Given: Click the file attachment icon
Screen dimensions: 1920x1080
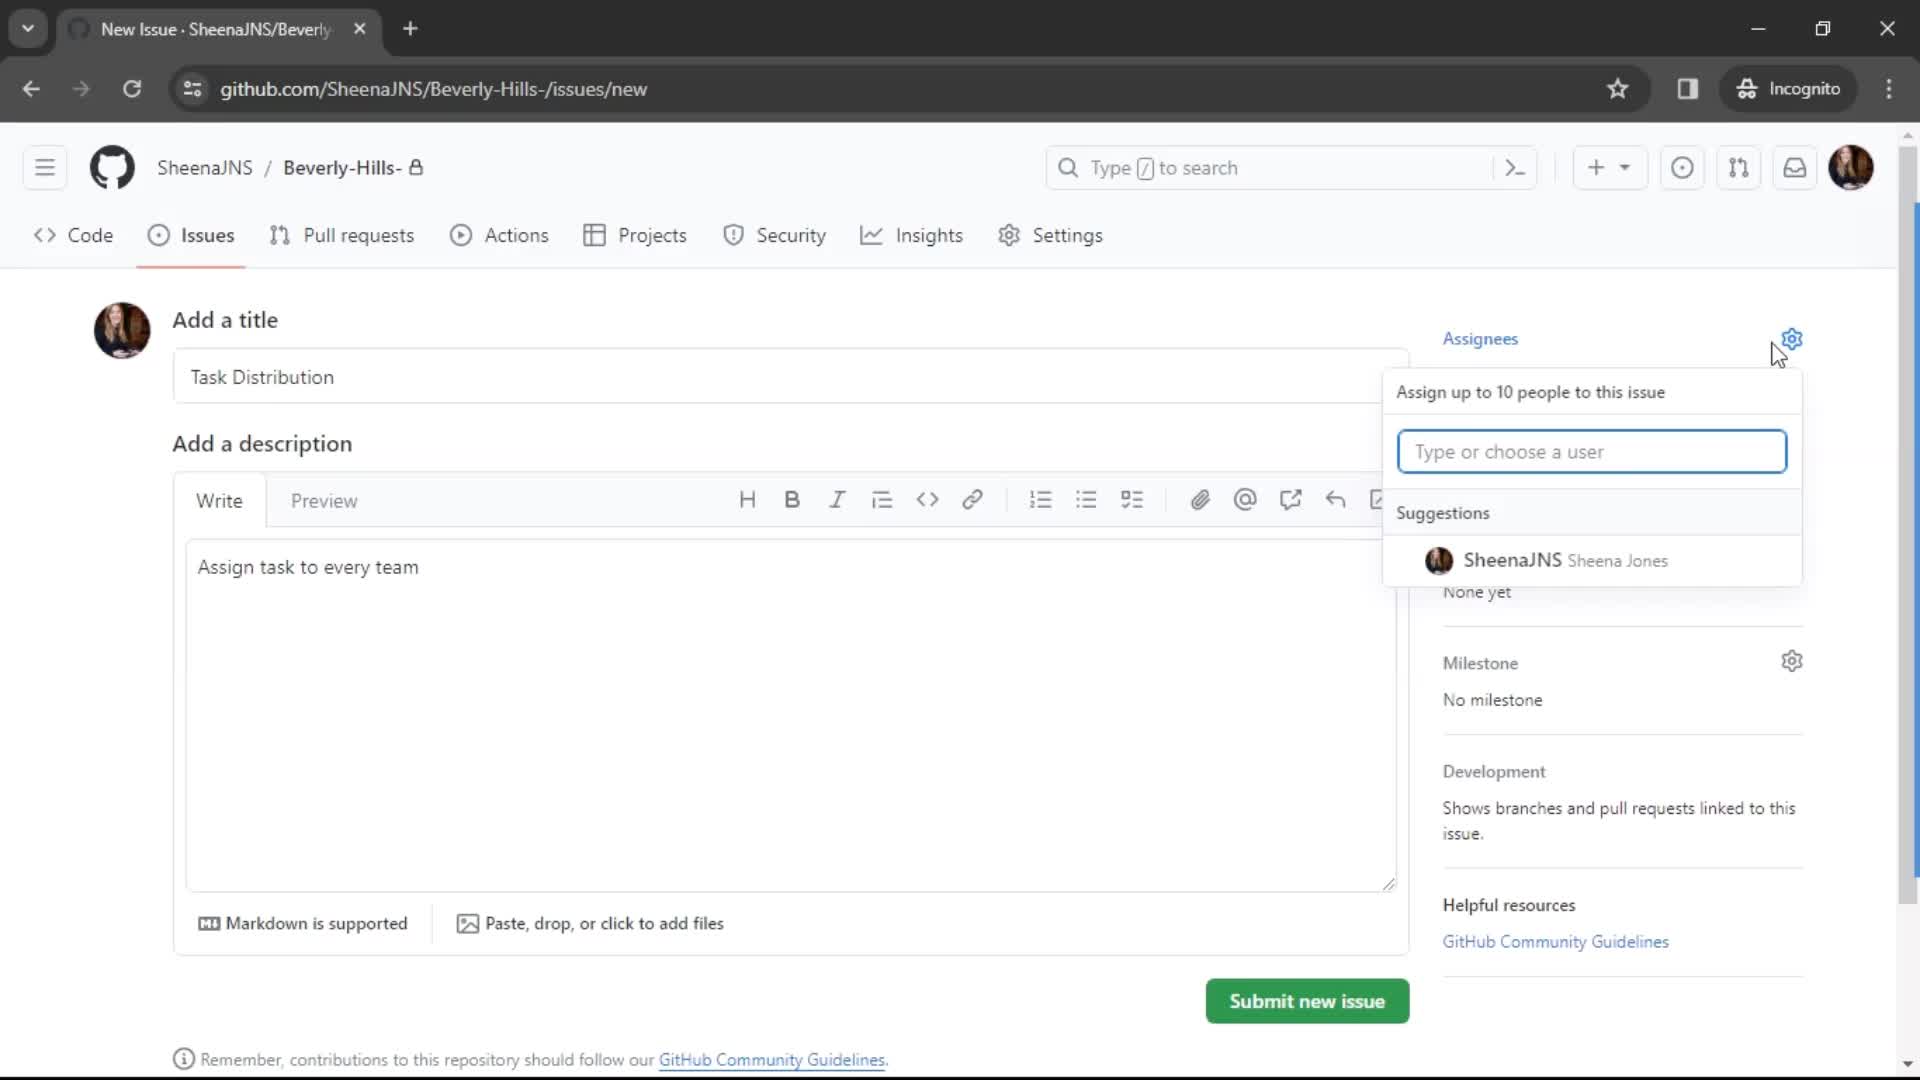Looking at the screenshot, I should coord(1200,500).
